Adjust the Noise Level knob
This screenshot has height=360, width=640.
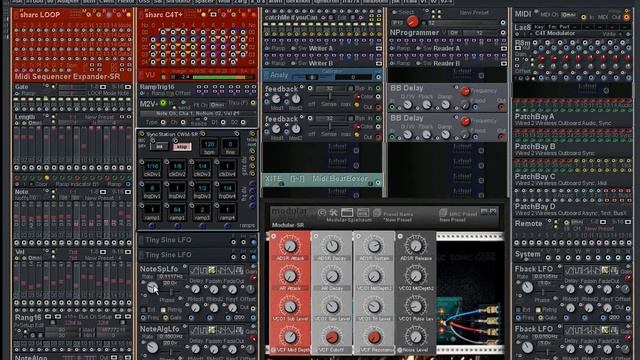[416, 337]
